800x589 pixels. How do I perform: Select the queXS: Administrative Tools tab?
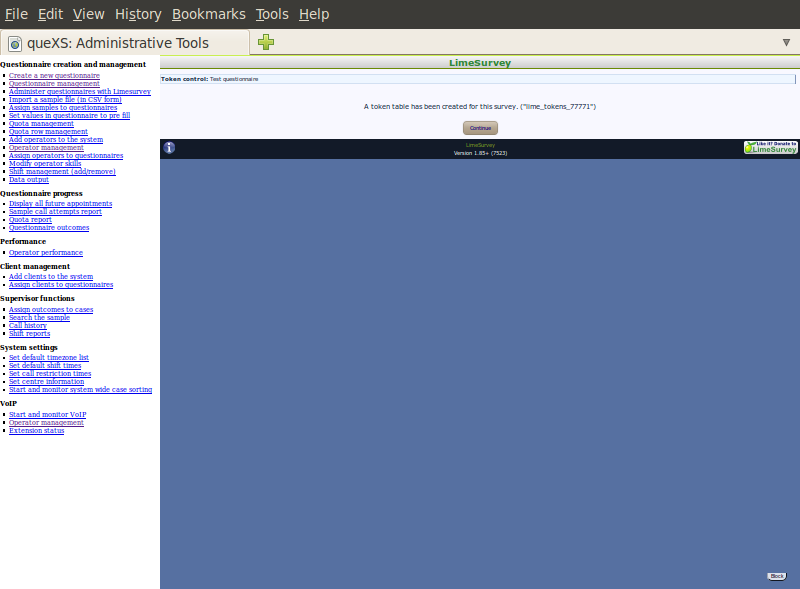click(x=125, y=43)
